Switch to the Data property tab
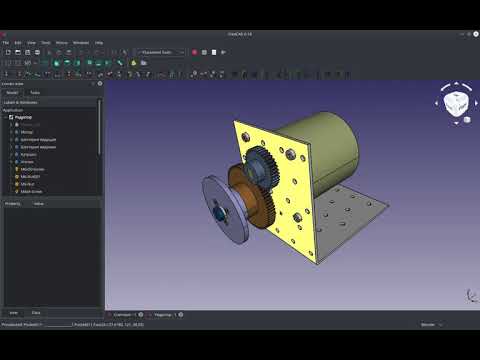The image size is (480, 360). (36, 313)
